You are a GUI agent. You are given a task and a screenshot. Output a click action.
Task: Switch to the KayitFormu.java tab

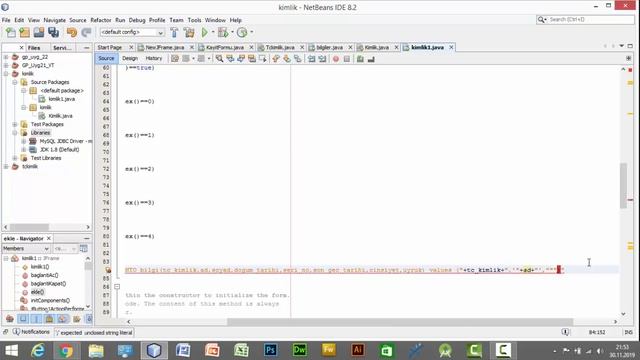click(x=224, y=47)
